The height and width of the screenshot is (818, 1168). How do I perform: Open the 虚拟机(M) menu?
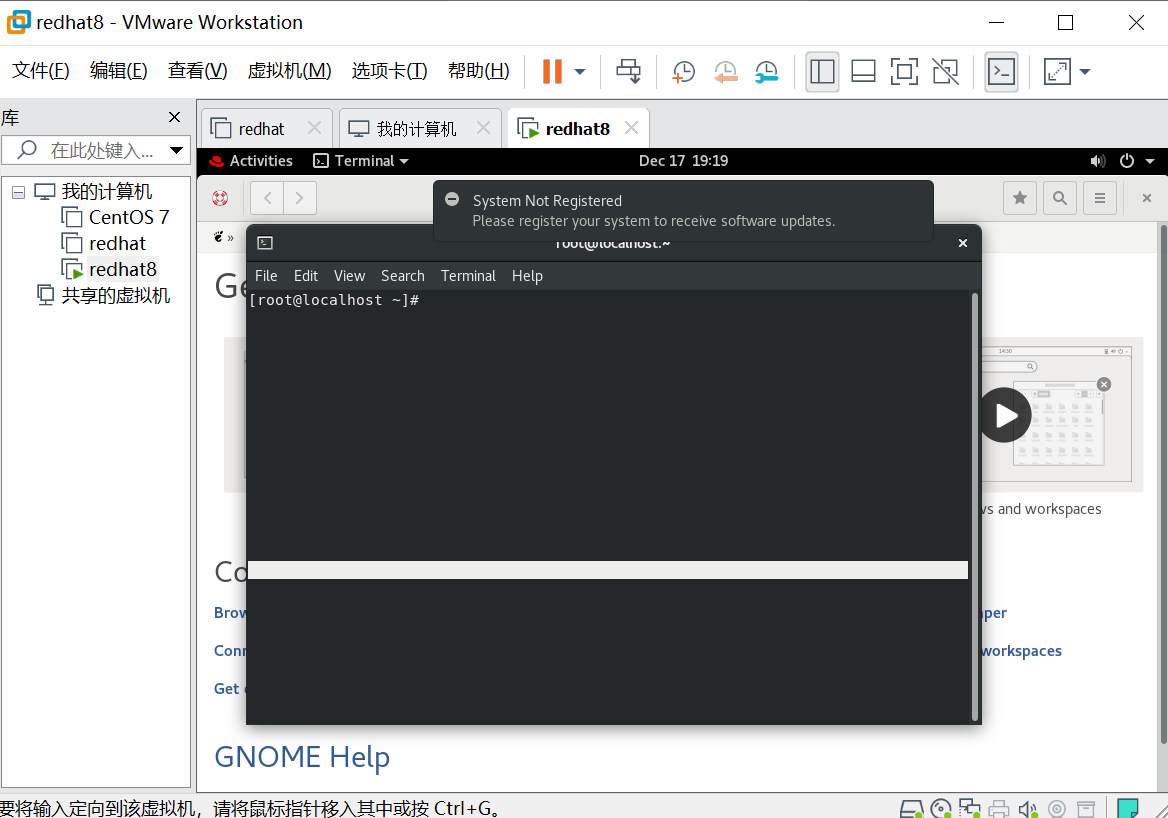tap(289, 71)
